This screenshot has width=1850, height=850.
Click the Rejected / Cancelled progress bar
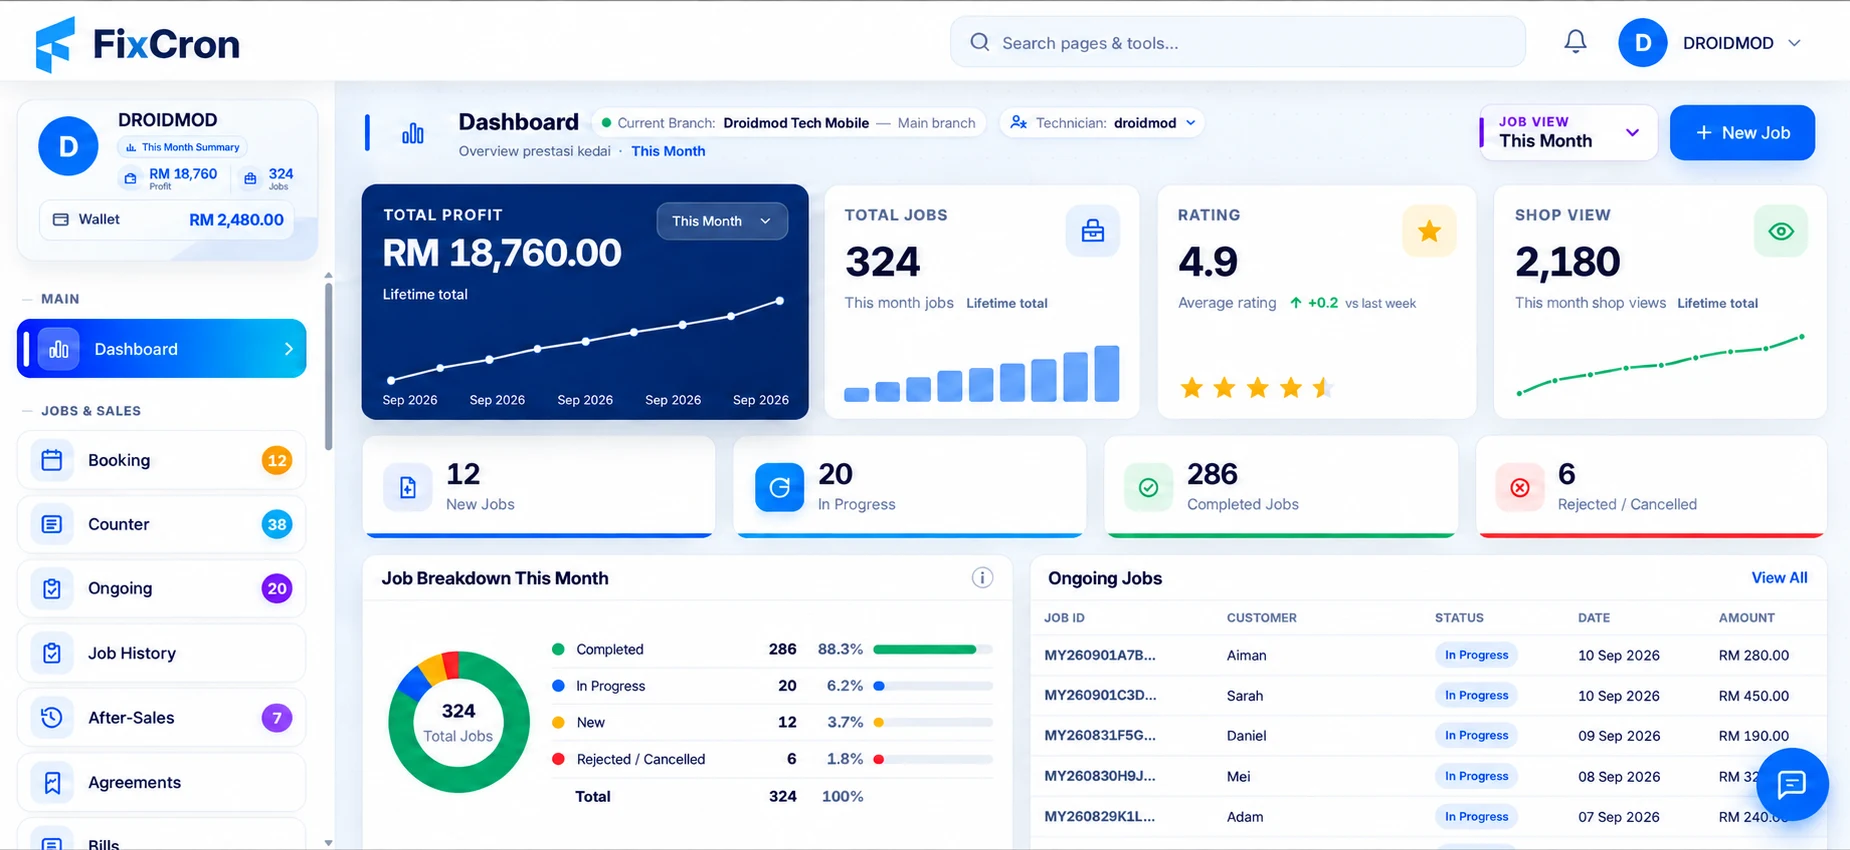(x=933, y=759)
